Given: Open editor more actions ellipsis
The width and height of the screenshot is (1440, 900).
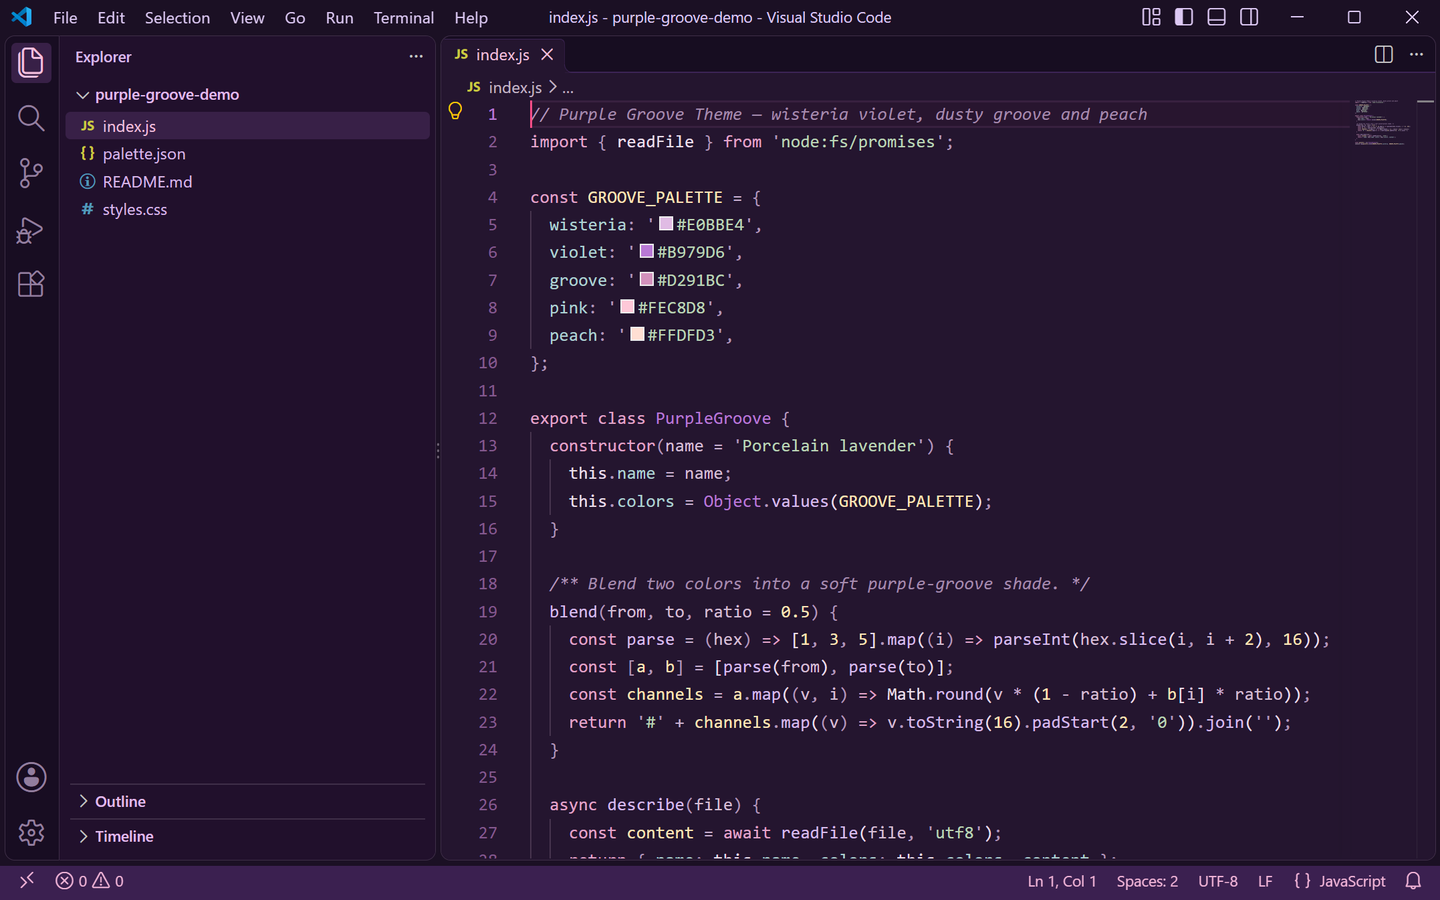Looking at the screenshot, I should click(1416, 55).
